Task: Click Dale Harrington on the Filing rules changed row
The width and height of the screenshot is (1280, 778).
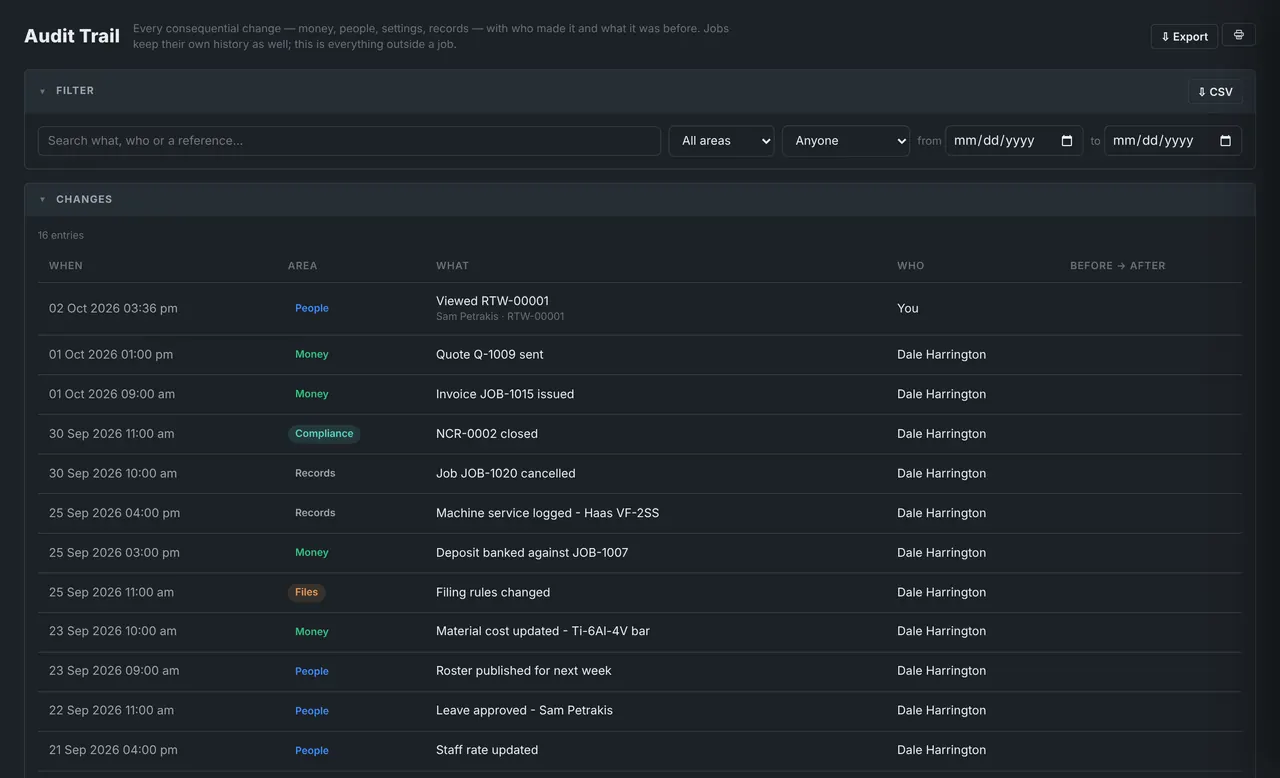Action: (942, 592)
